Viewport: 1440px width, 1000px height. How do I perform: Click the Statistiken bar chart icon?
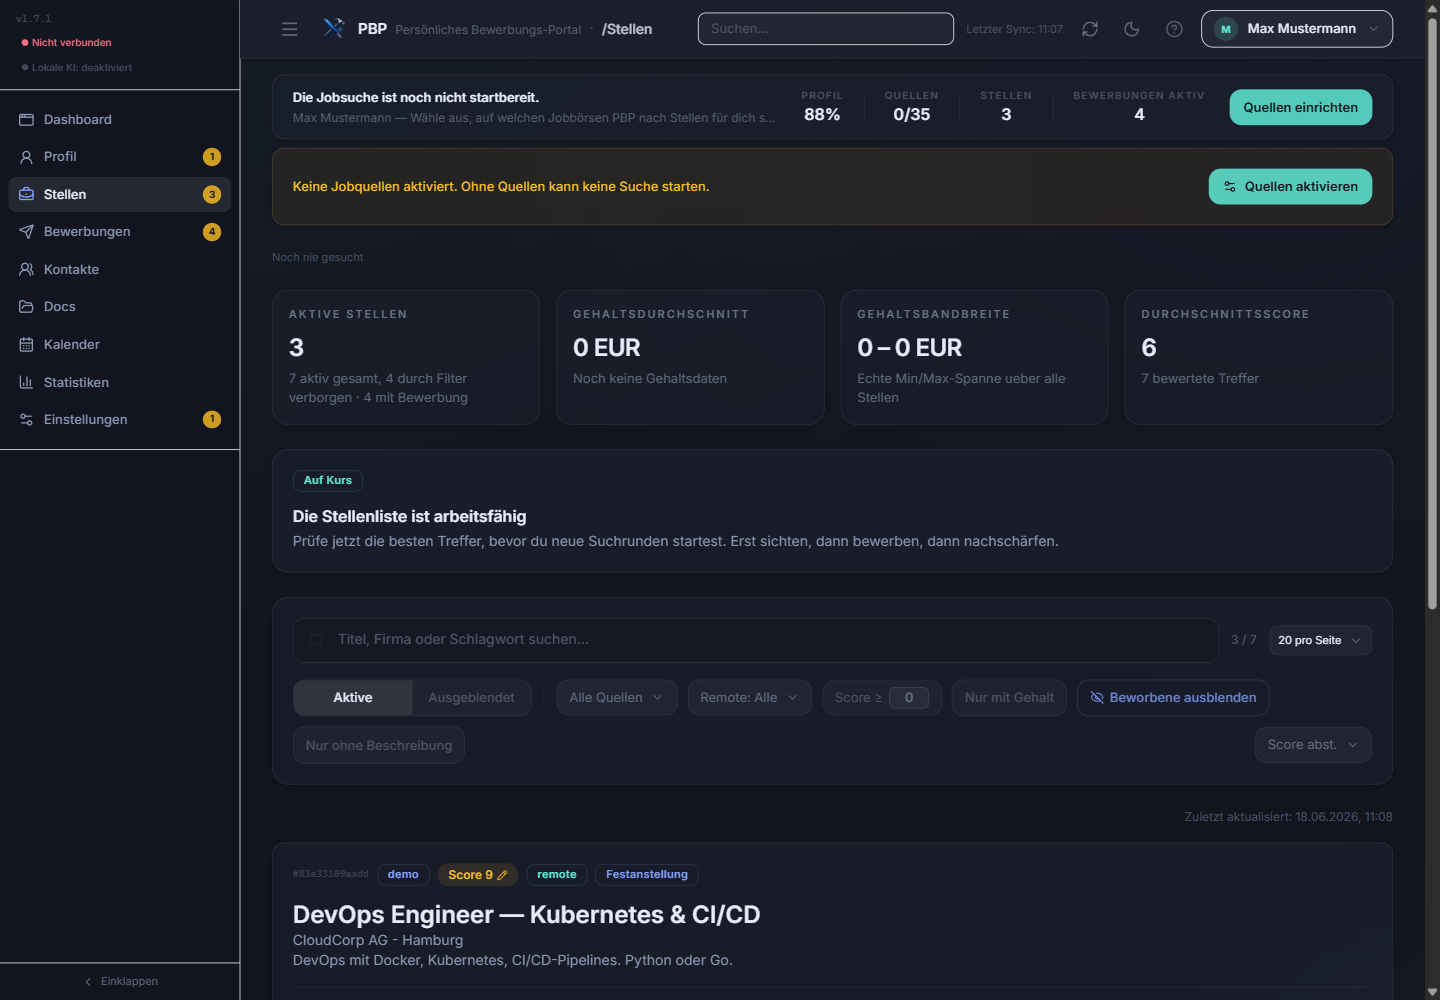click(x=26, y=382)
